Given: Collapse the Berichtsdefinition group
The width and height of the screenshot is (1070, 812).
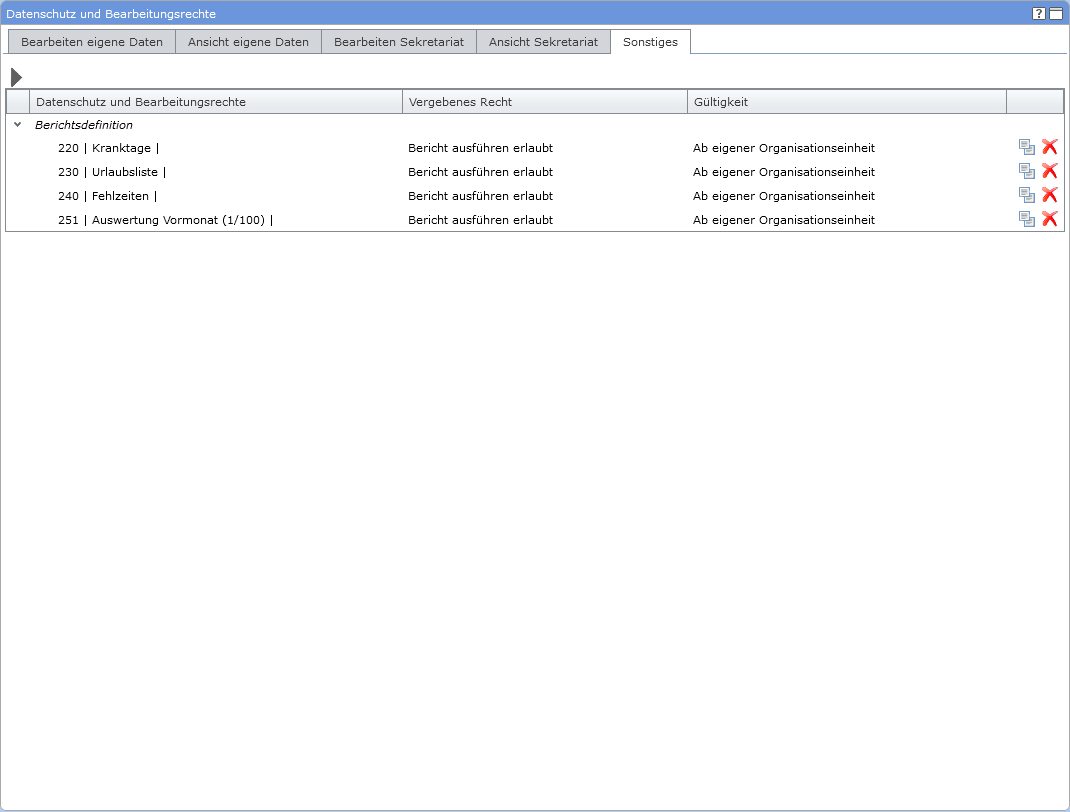Looking at the screenshot, I should (x=18, y=125).
